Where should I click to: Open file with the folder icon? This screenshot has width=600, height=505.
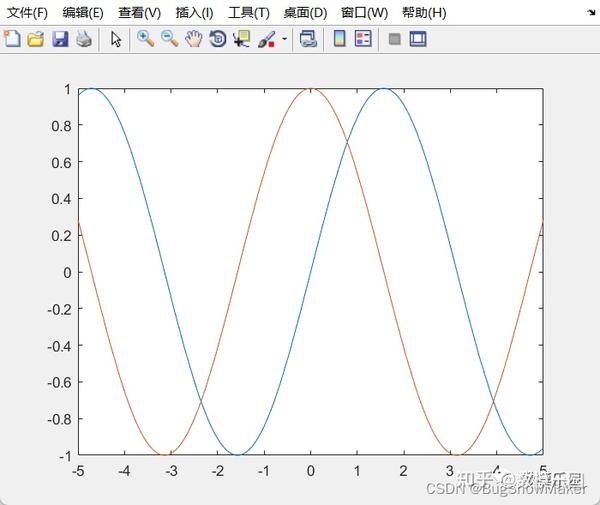tap(36, 39)
